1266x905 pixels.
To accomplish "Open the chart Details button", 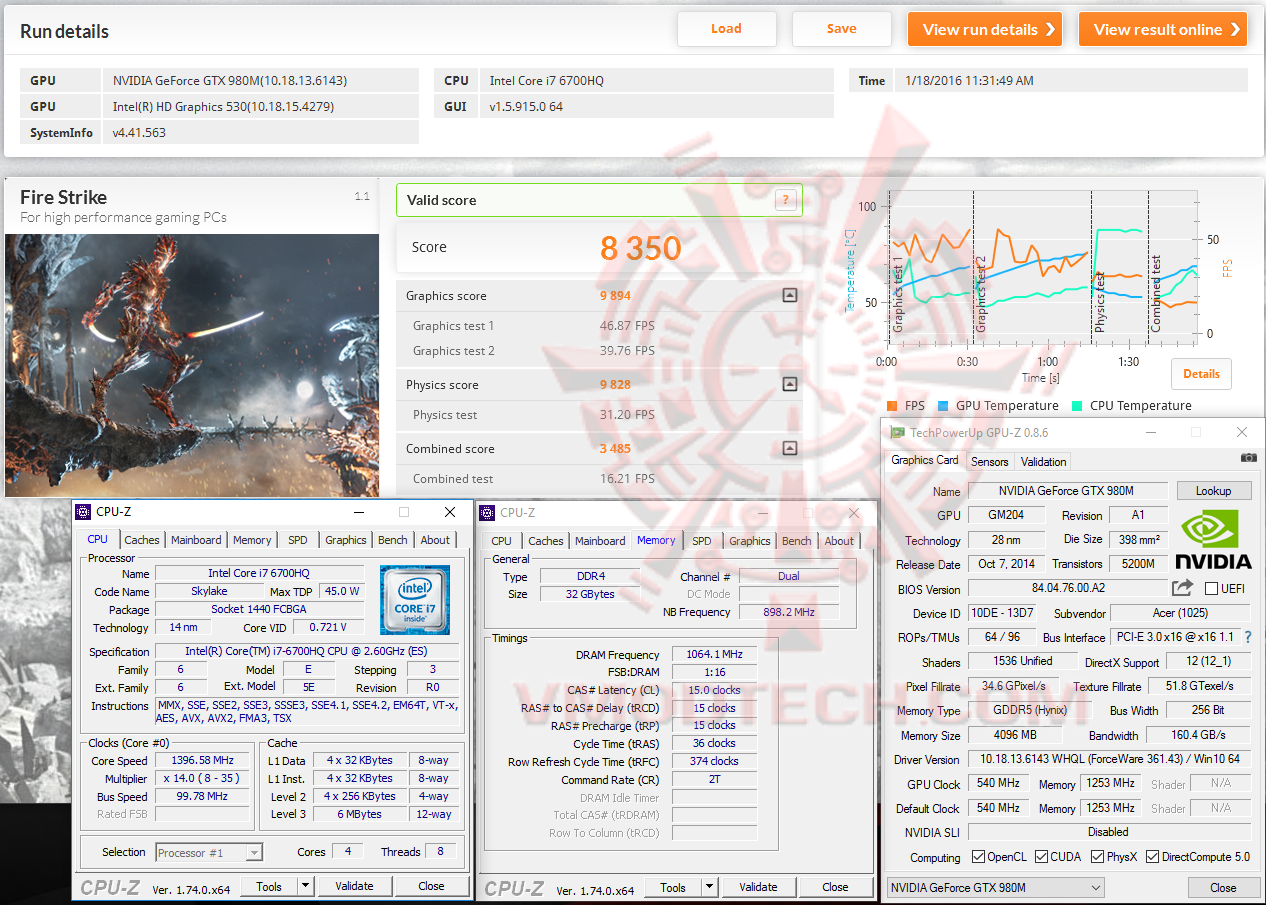I will pos(1201,374).
